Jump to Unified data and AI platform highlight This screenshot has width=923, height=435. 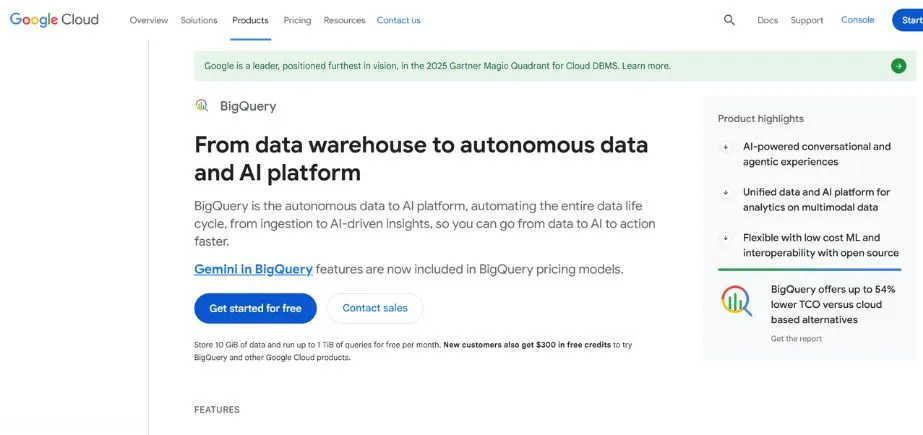(816, 200)
